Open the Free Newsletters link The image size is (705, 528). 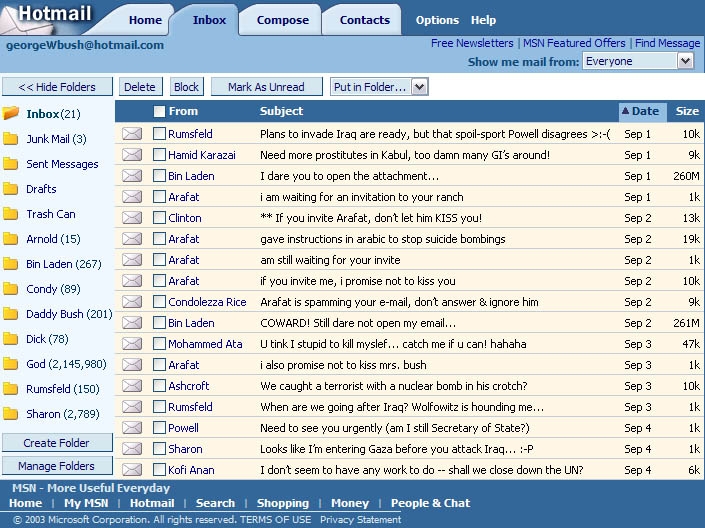472,43
